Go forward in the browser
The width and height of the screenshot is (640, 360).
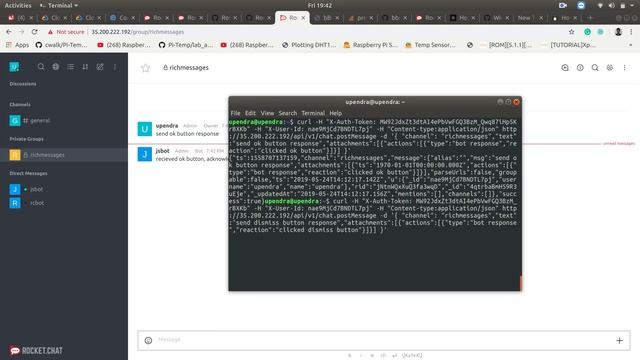(x=22, y=32)
